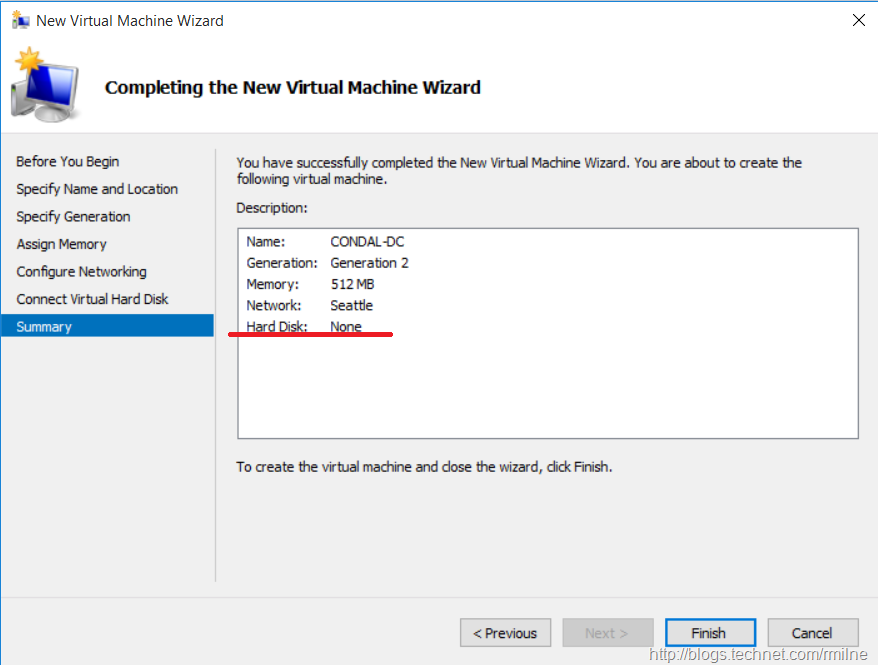Image resolution: width=878 pixels, height=665 pixels.
Task: Jump to the Configure Networking step
Action: pyautogui.click(x=81, y=272)
